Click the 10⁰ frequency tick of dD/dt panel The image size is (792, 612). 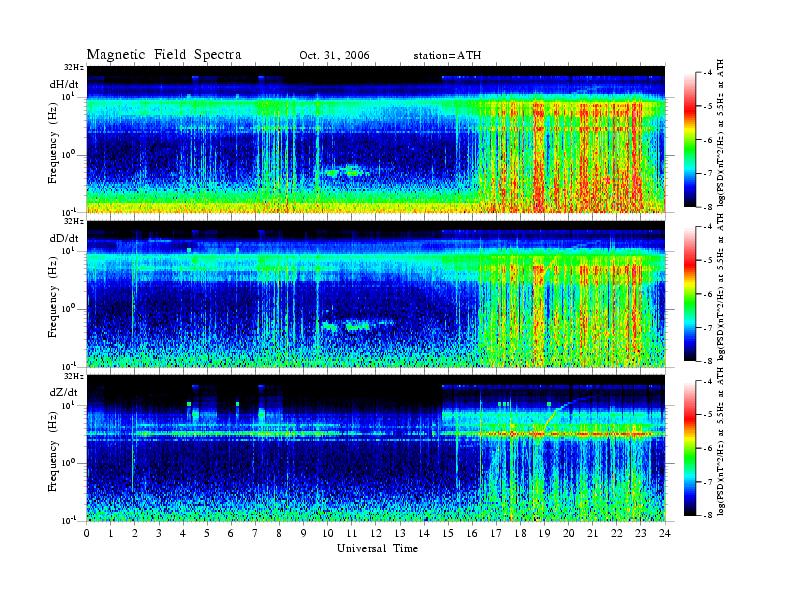pos(68,309)
